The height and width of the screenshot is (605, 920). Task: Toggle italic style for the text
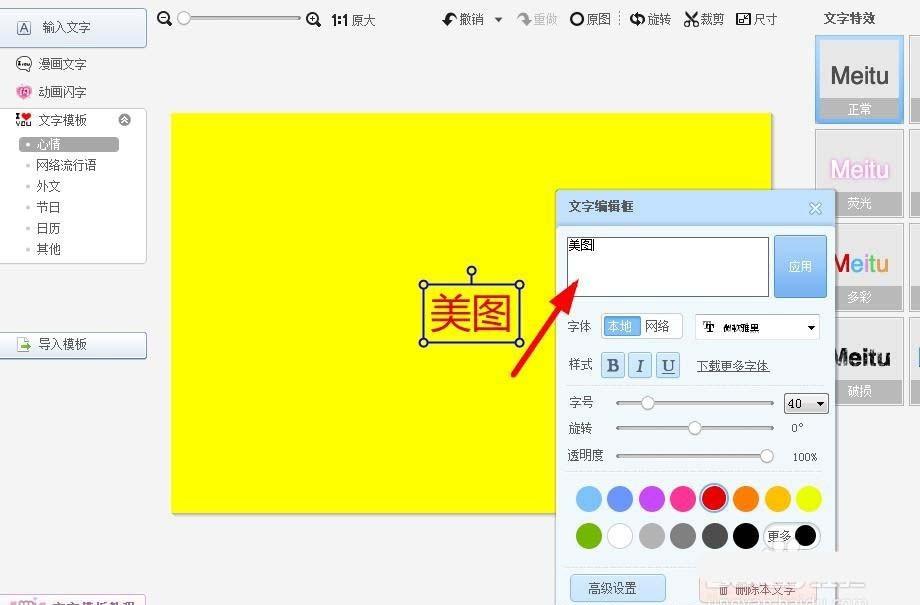640,365
